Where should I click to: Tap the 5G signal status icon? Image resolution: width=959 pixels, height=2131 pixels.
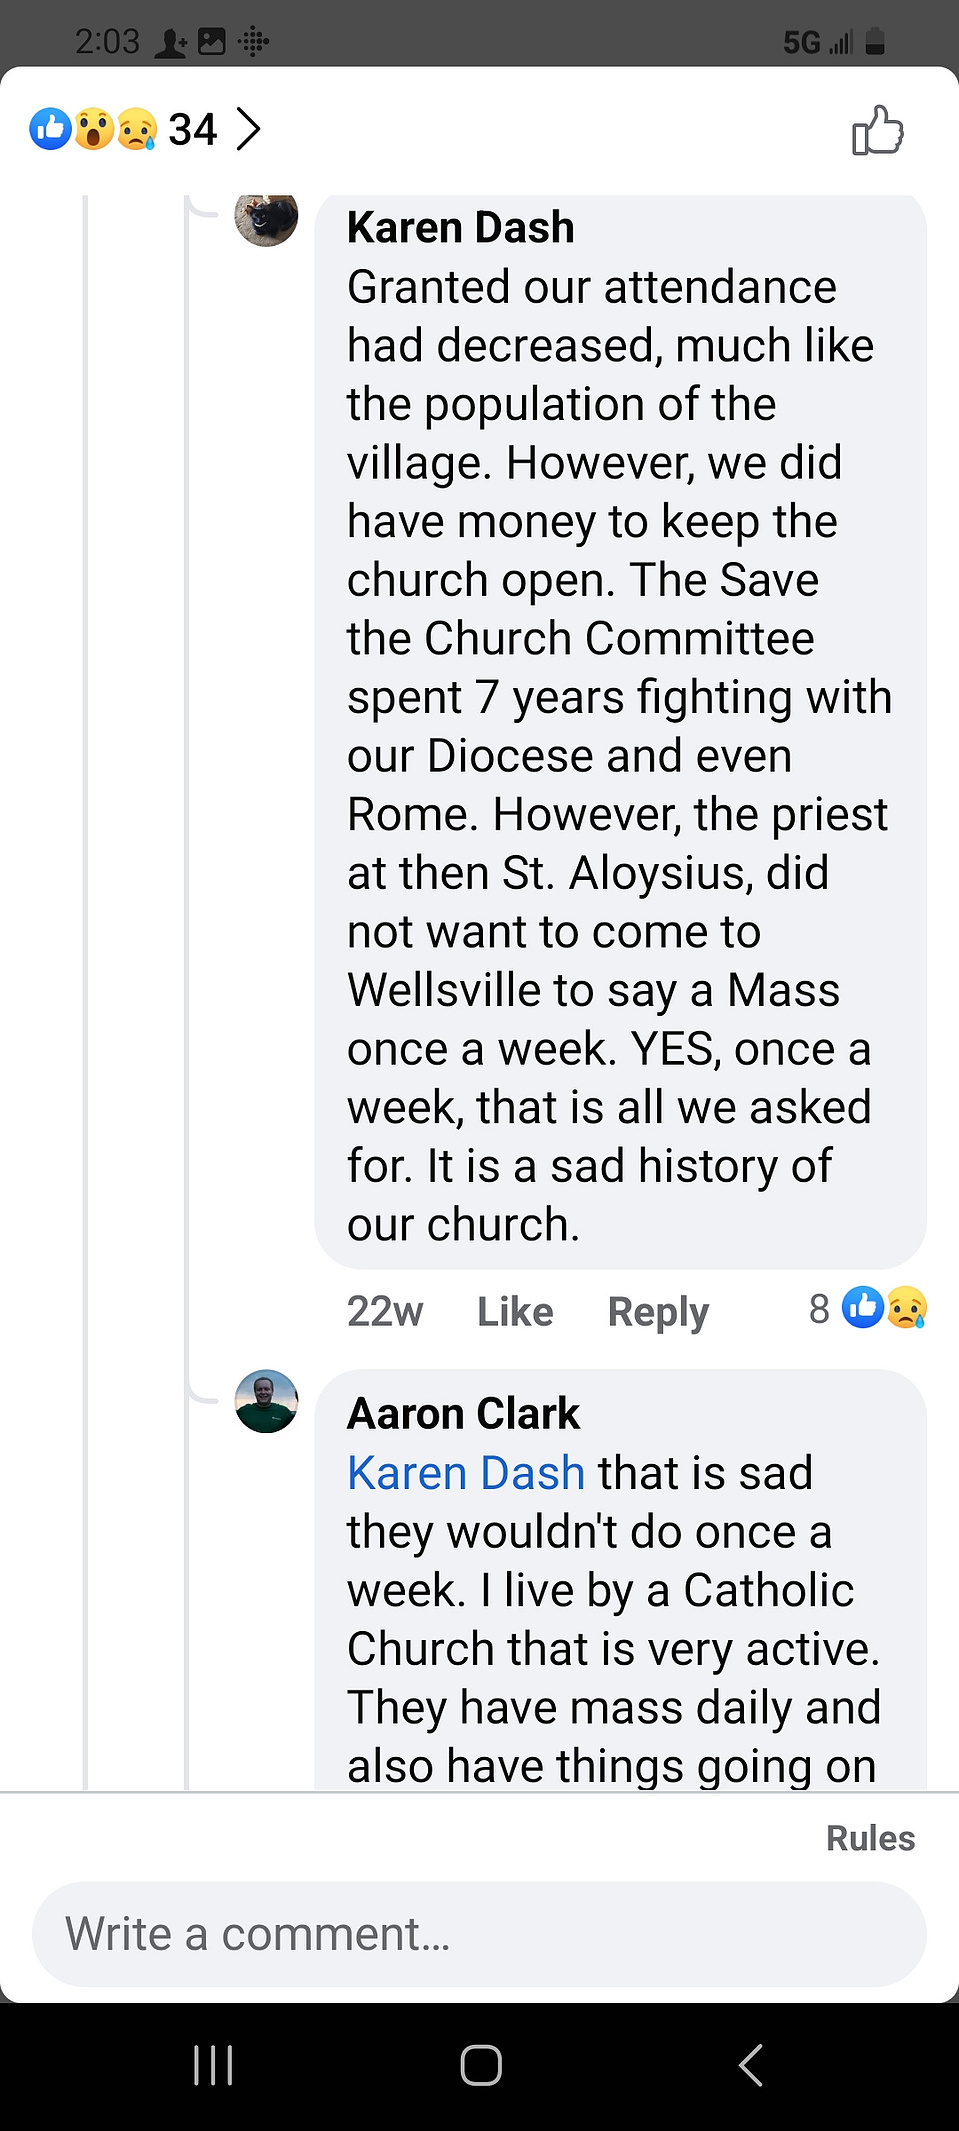818,42
